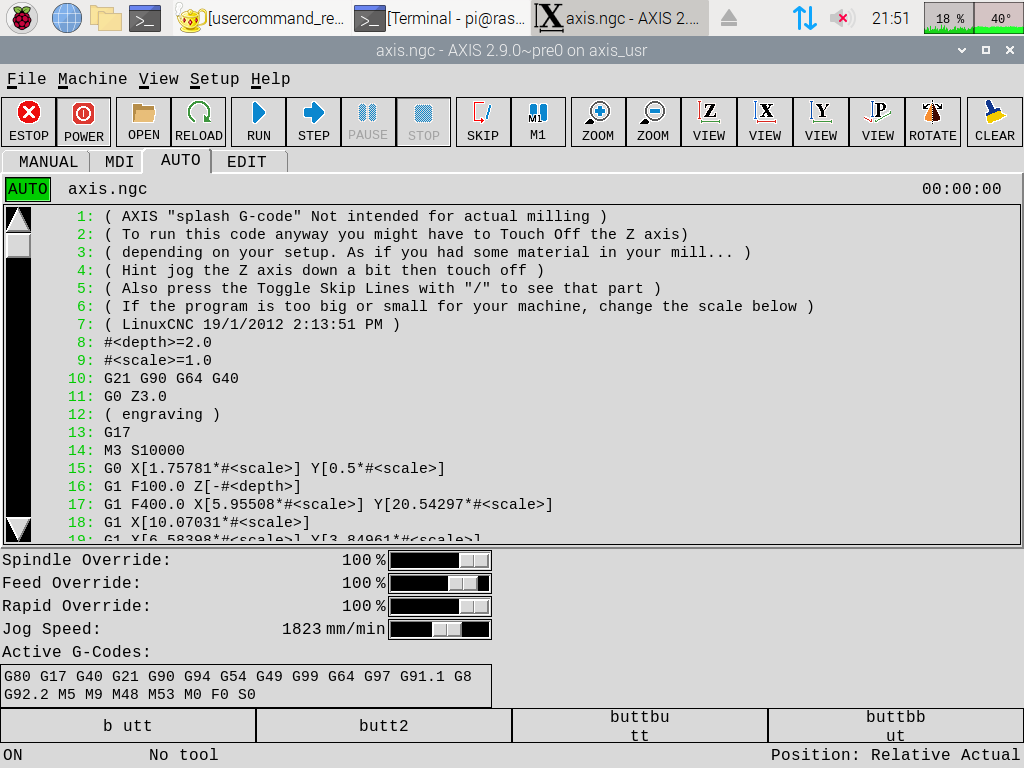This screenshot has width=1024, height=768.
Task: Launch the web browser globe icon
Action: (67, 18)
